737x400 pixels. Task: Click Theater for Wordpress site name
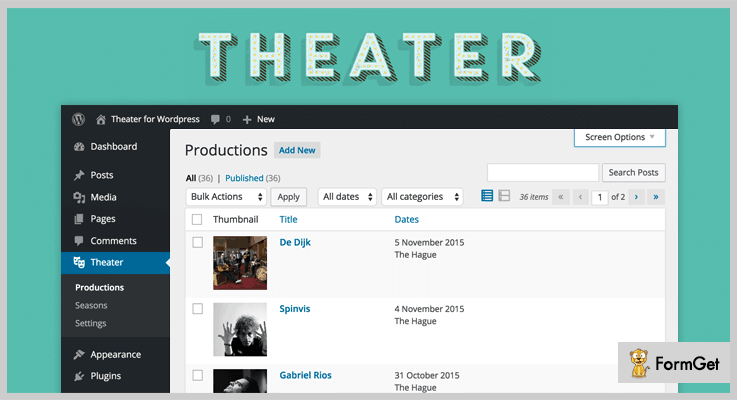[155, 119]
